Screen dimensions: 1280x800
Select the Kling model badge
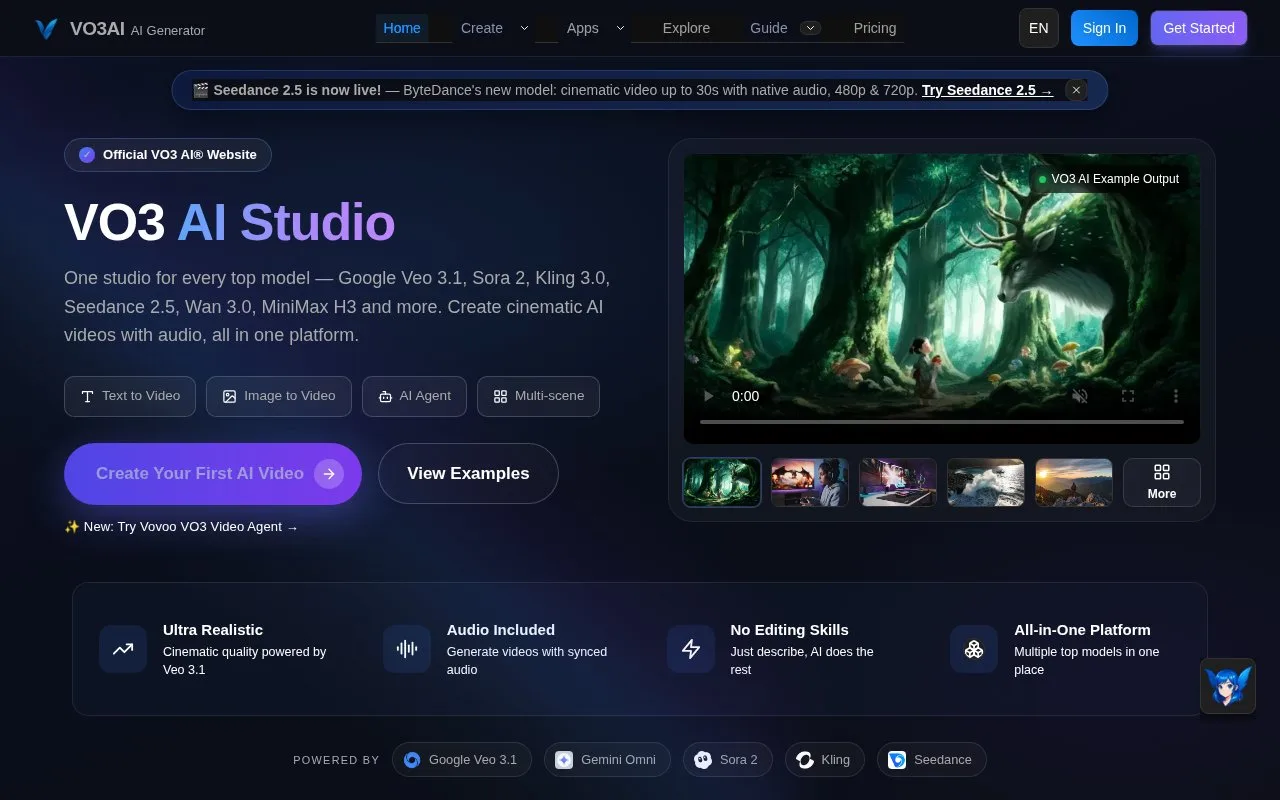coord(824,760)
